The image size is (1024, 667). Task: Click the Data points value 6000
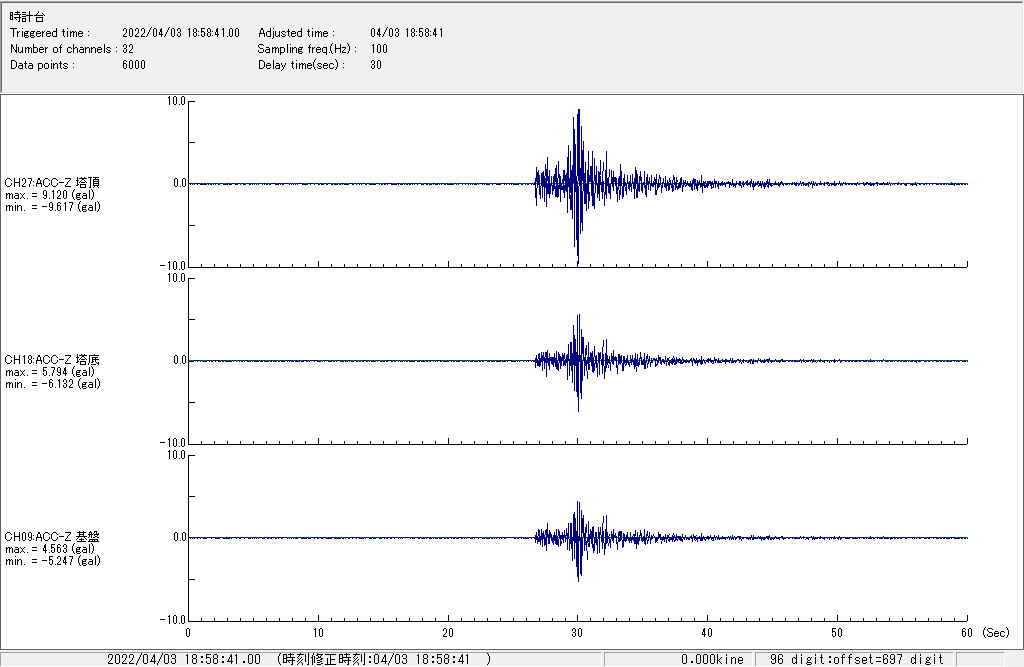[134, 65]
